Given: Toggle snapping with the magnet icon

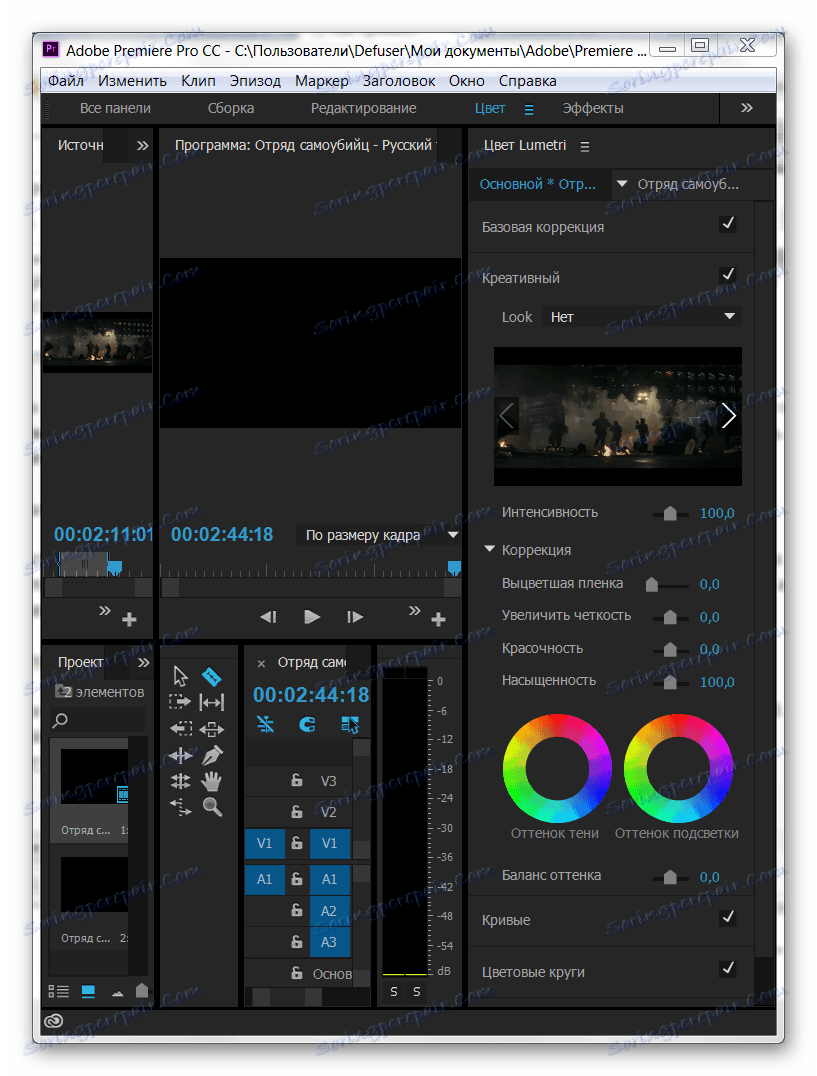Looking at the screenshot, I should tap(307, 723).
